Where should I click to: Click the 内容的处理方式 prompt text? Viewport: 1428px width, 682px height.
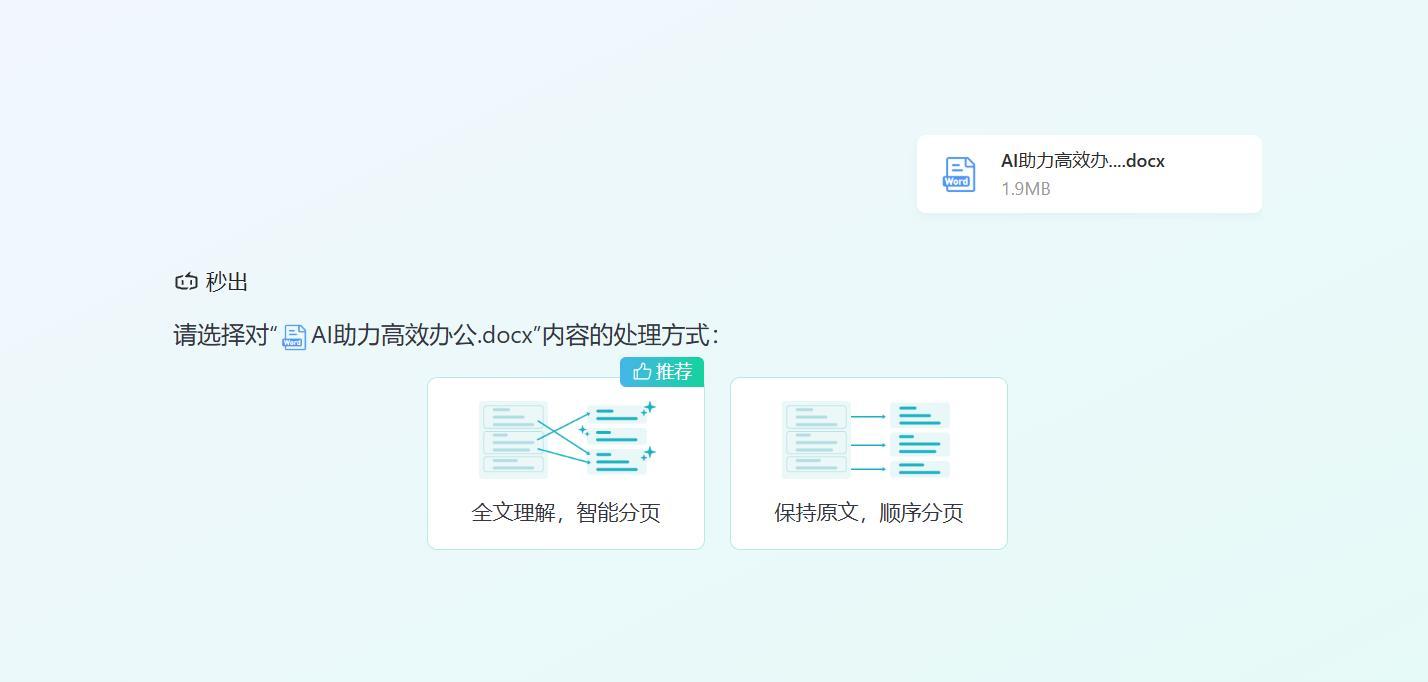pos(626,335)
